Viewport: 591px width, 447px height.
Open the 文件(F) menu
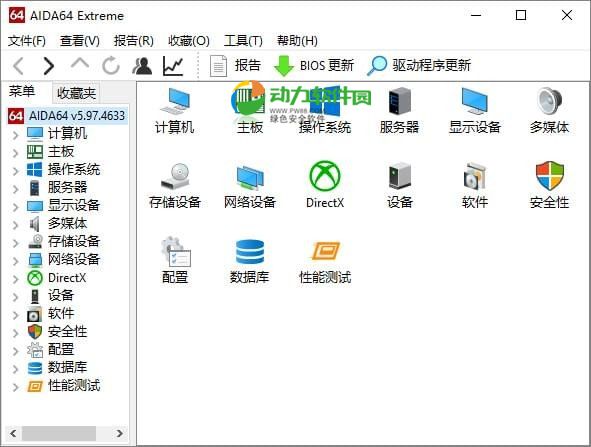[27, 41]
